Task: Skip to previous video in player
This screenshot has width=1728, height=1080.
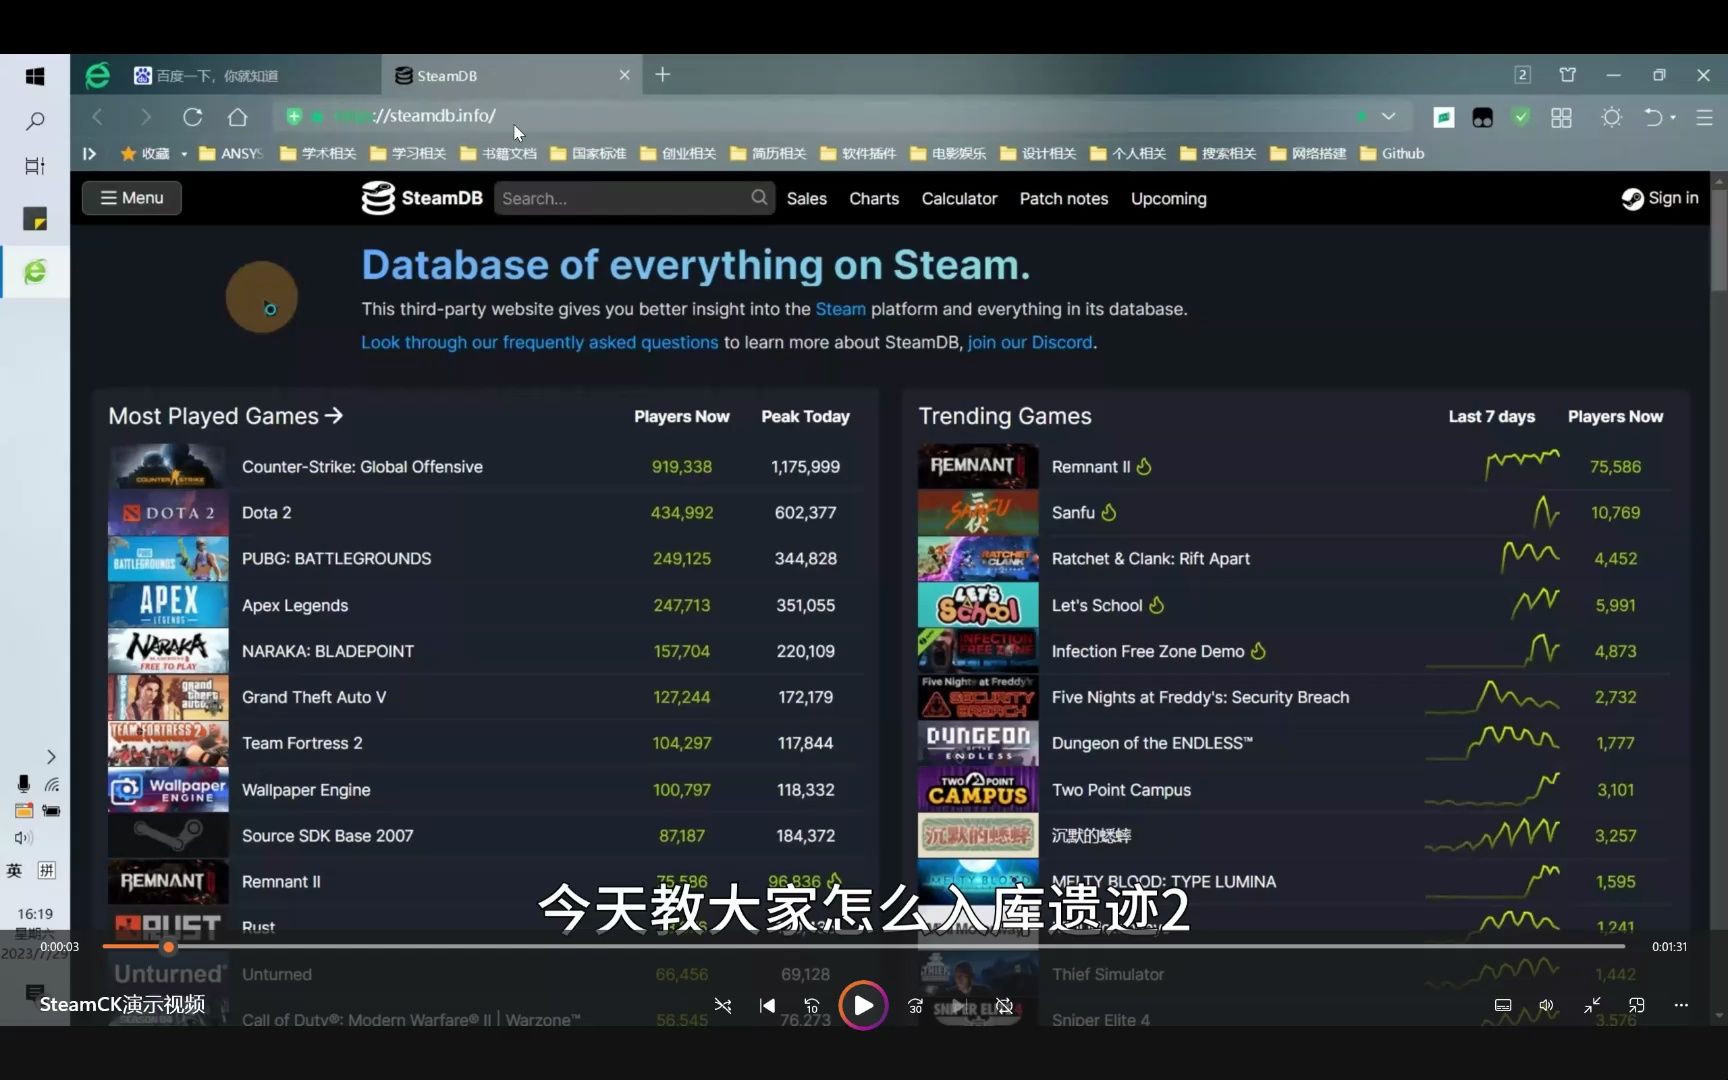Action: pos(767,1006)
